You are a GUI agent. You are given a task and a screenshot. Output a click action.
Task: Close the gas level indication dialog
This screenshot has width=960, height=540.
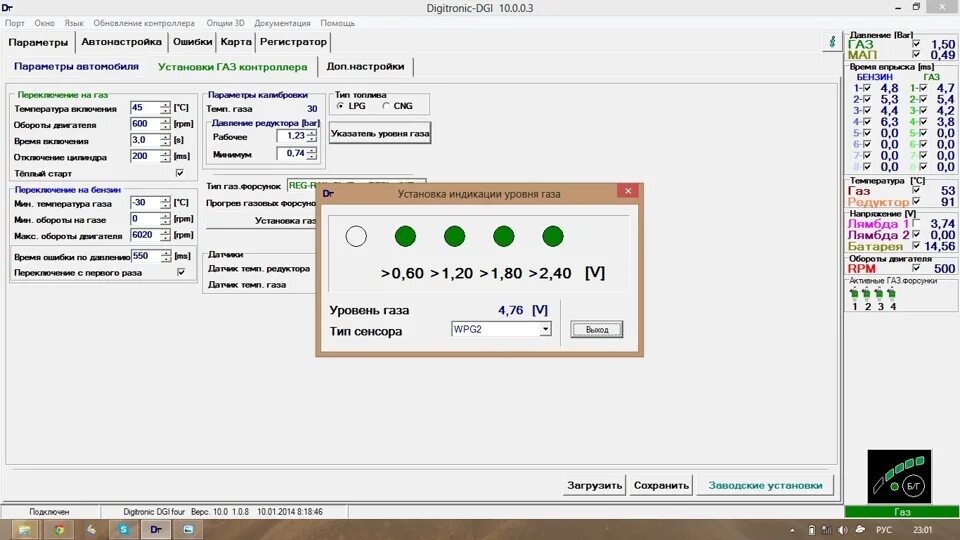[x=628, y=191]
